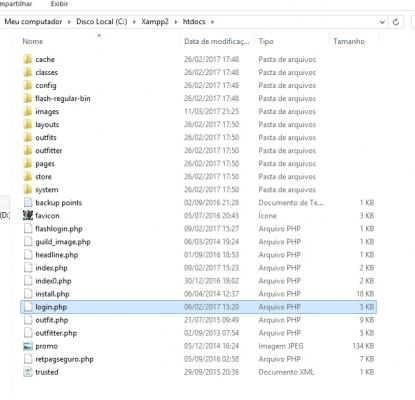The height and width of the screenshot is (400, 415).
Task: Select the cache folder icon
Action: [x=28, y=59]
